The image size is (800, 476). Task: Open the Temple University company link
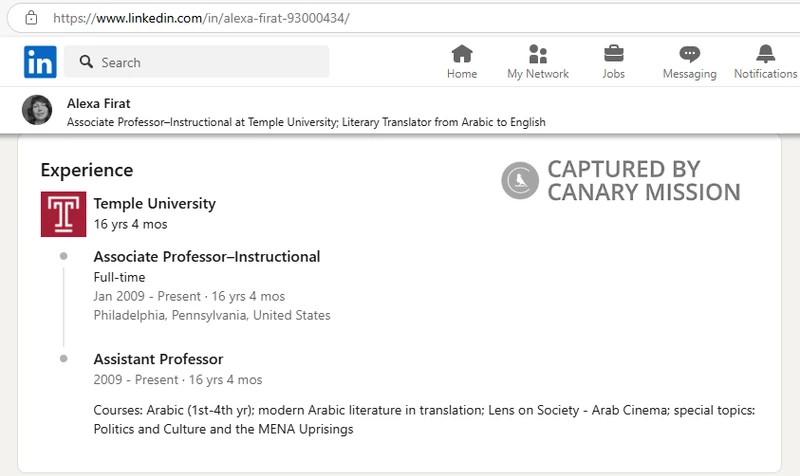tap(154, 203)
